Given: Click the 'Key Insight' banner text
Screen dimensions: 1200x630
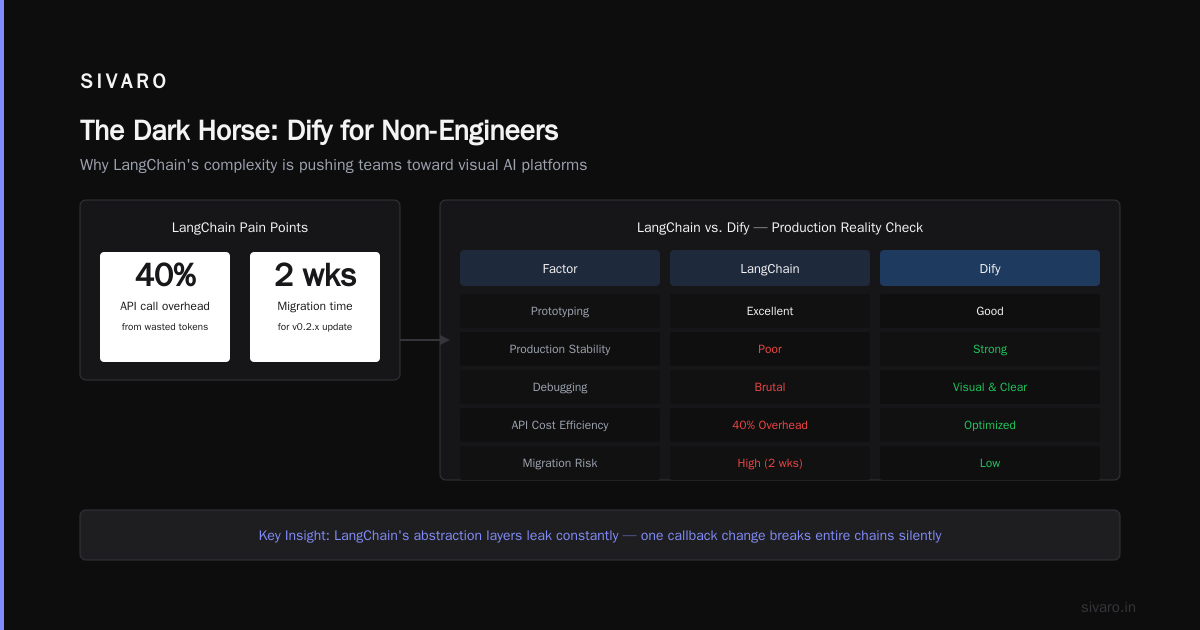Looking at the screenshot, I should coord(600,535).
